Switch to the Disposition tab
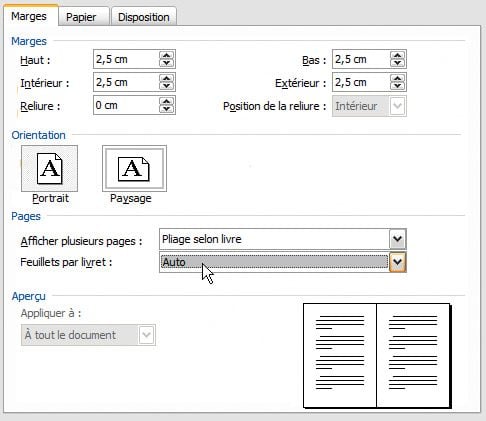This screenshot has height=421, width=486. tap(144, 17)
